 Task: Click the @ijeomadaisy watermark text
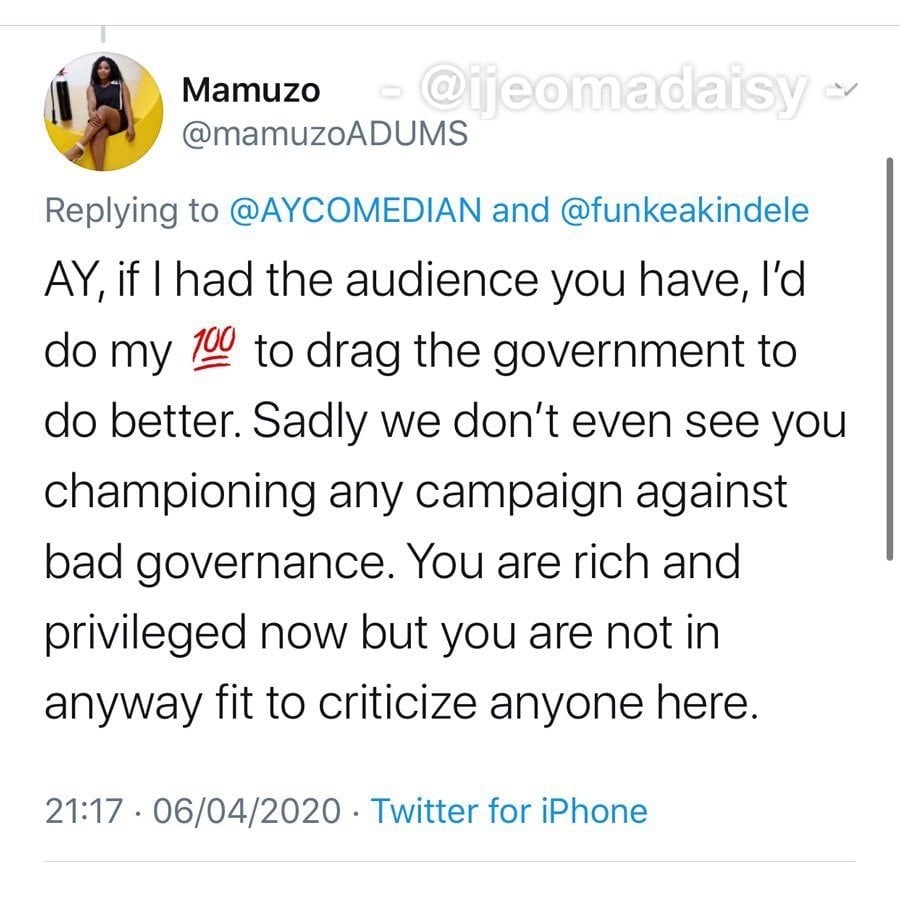(x=614, y=93)
